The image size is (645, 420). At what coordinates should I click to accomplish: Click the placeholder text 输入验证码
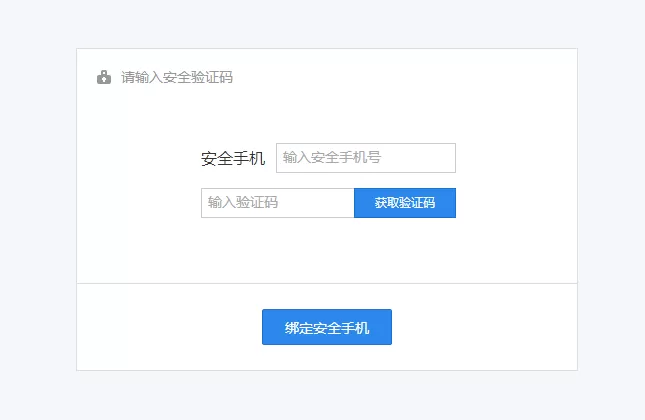pos(243,202)
